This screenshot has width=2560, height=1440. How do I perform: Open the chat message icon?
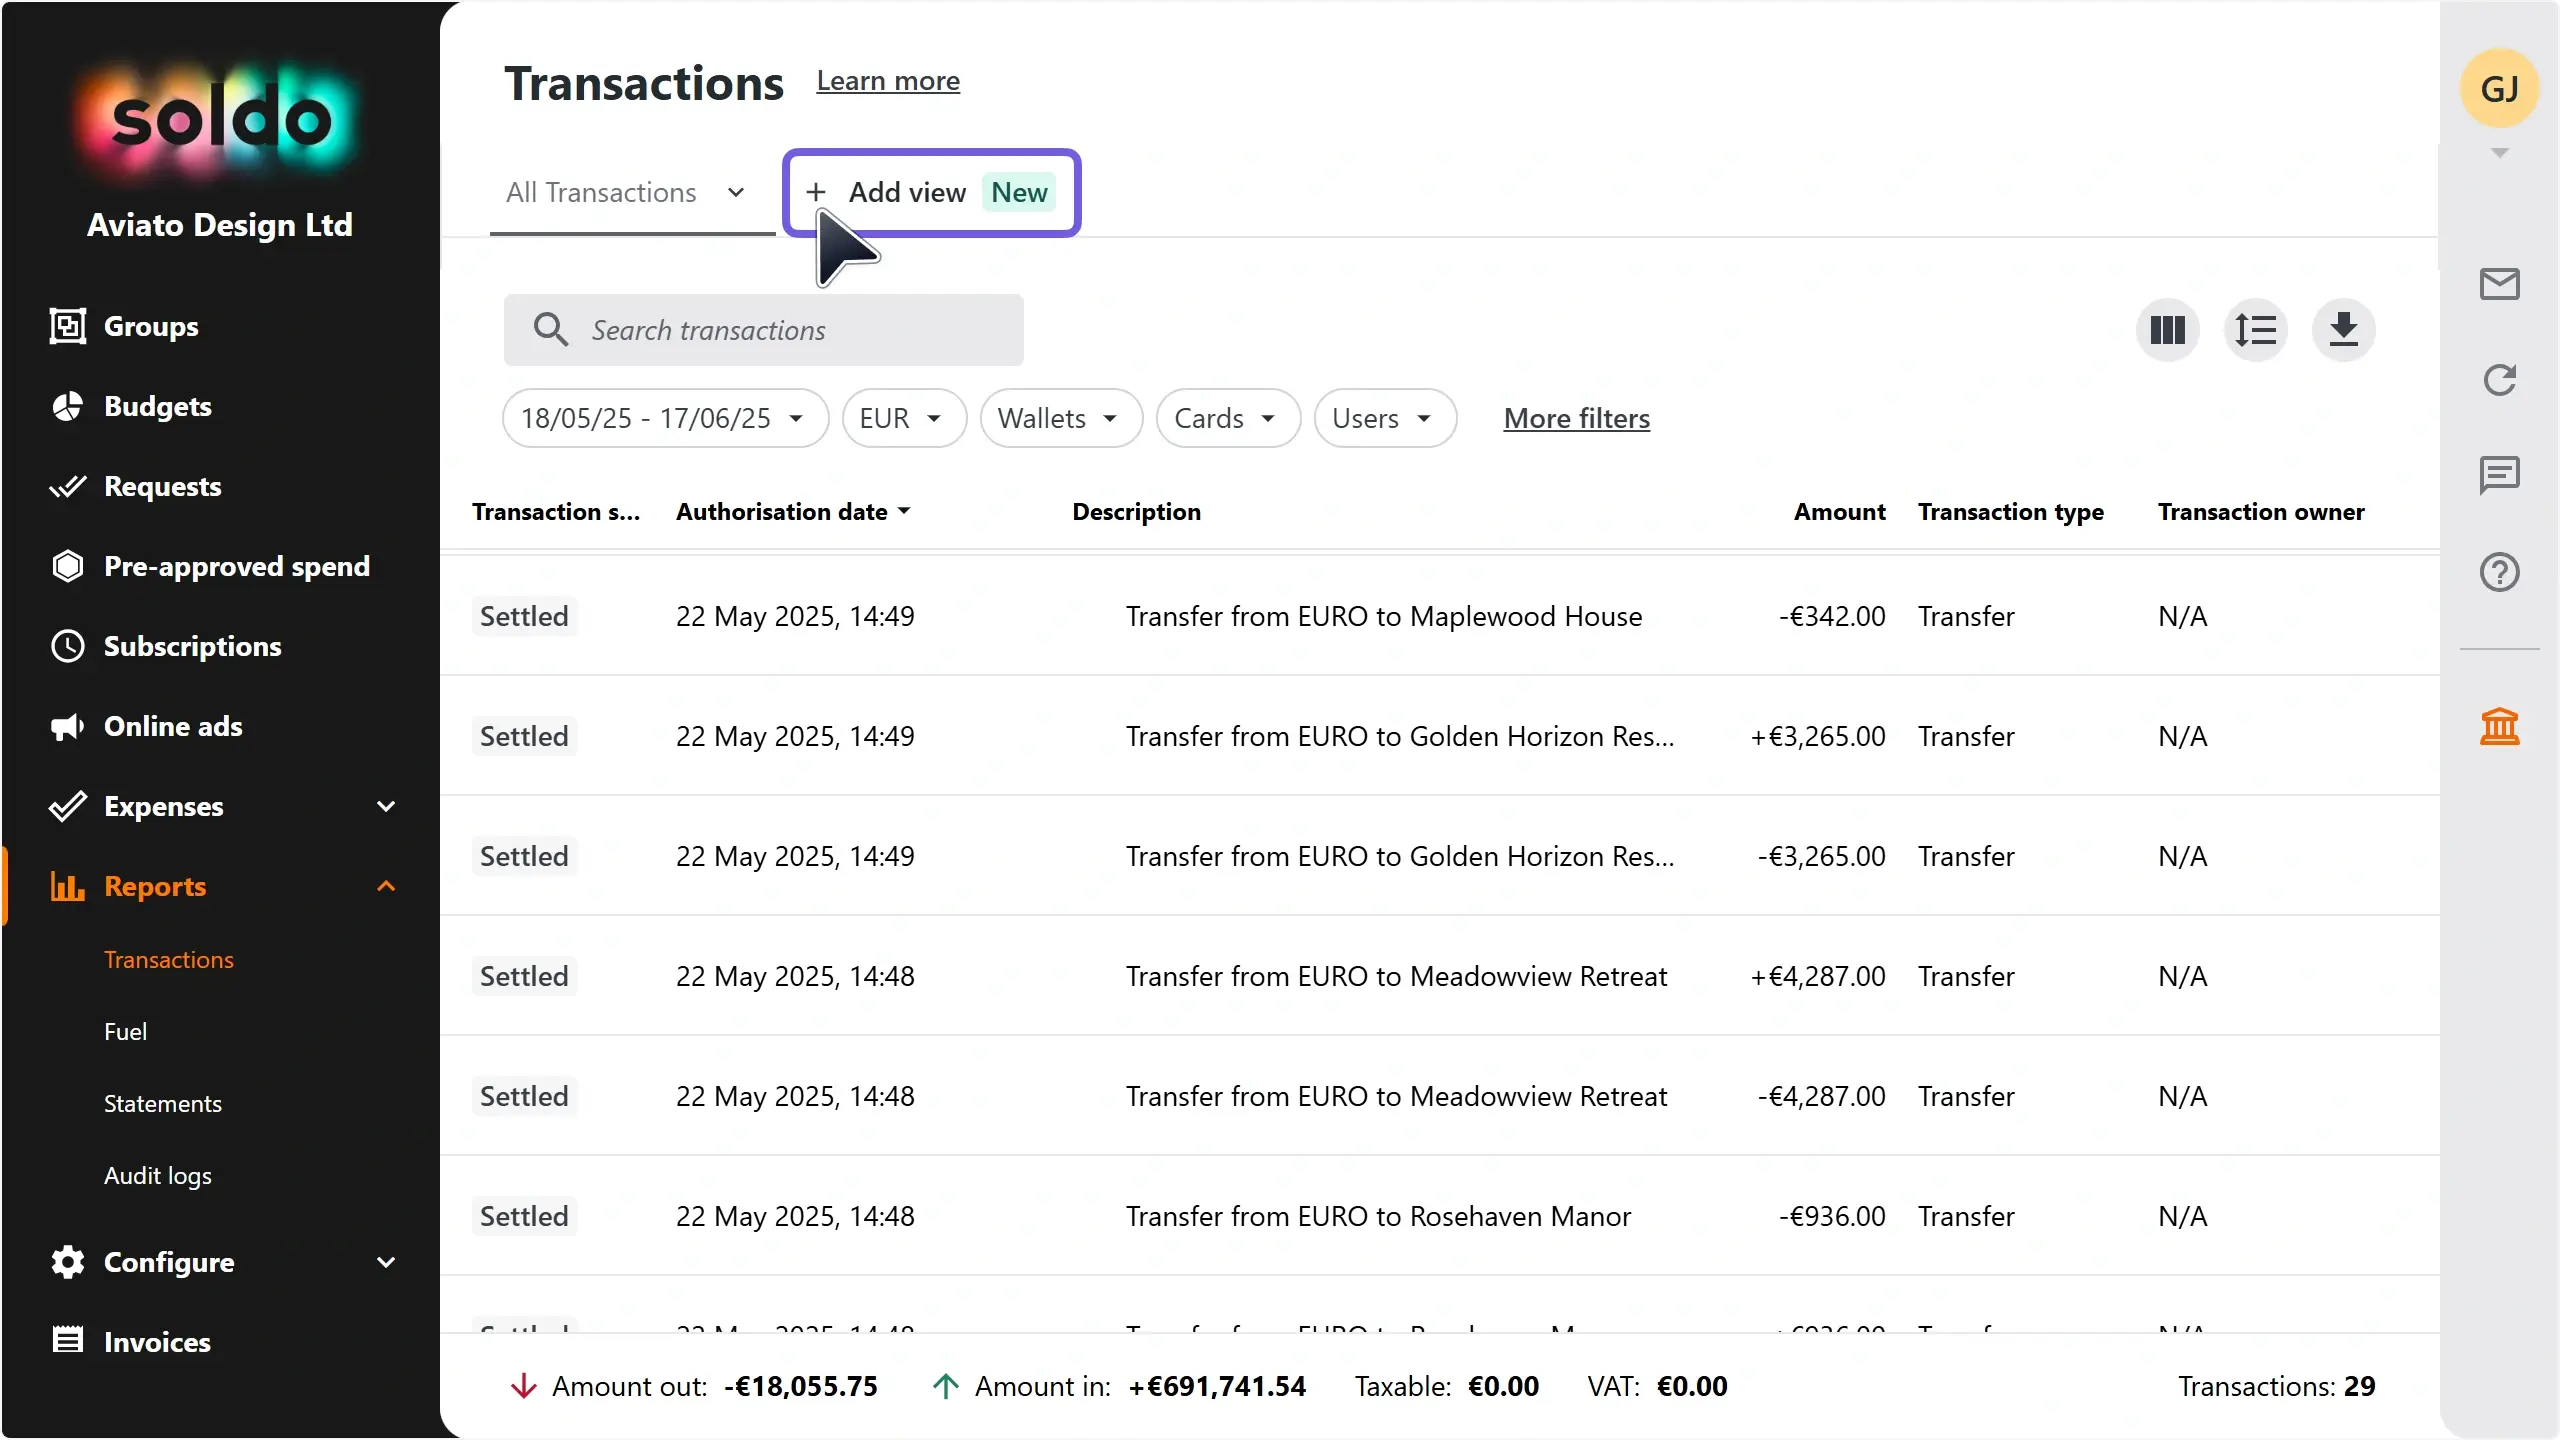coord(2499,476)
